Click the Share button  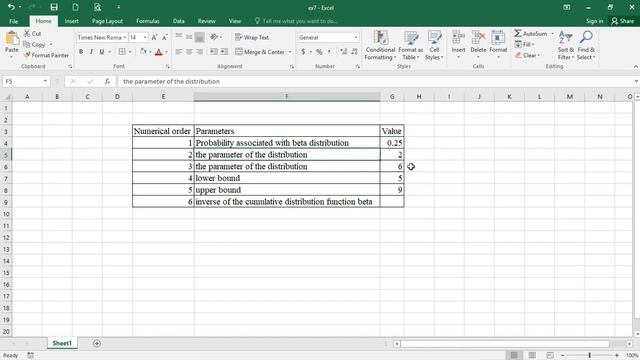(x=623, y=21)
